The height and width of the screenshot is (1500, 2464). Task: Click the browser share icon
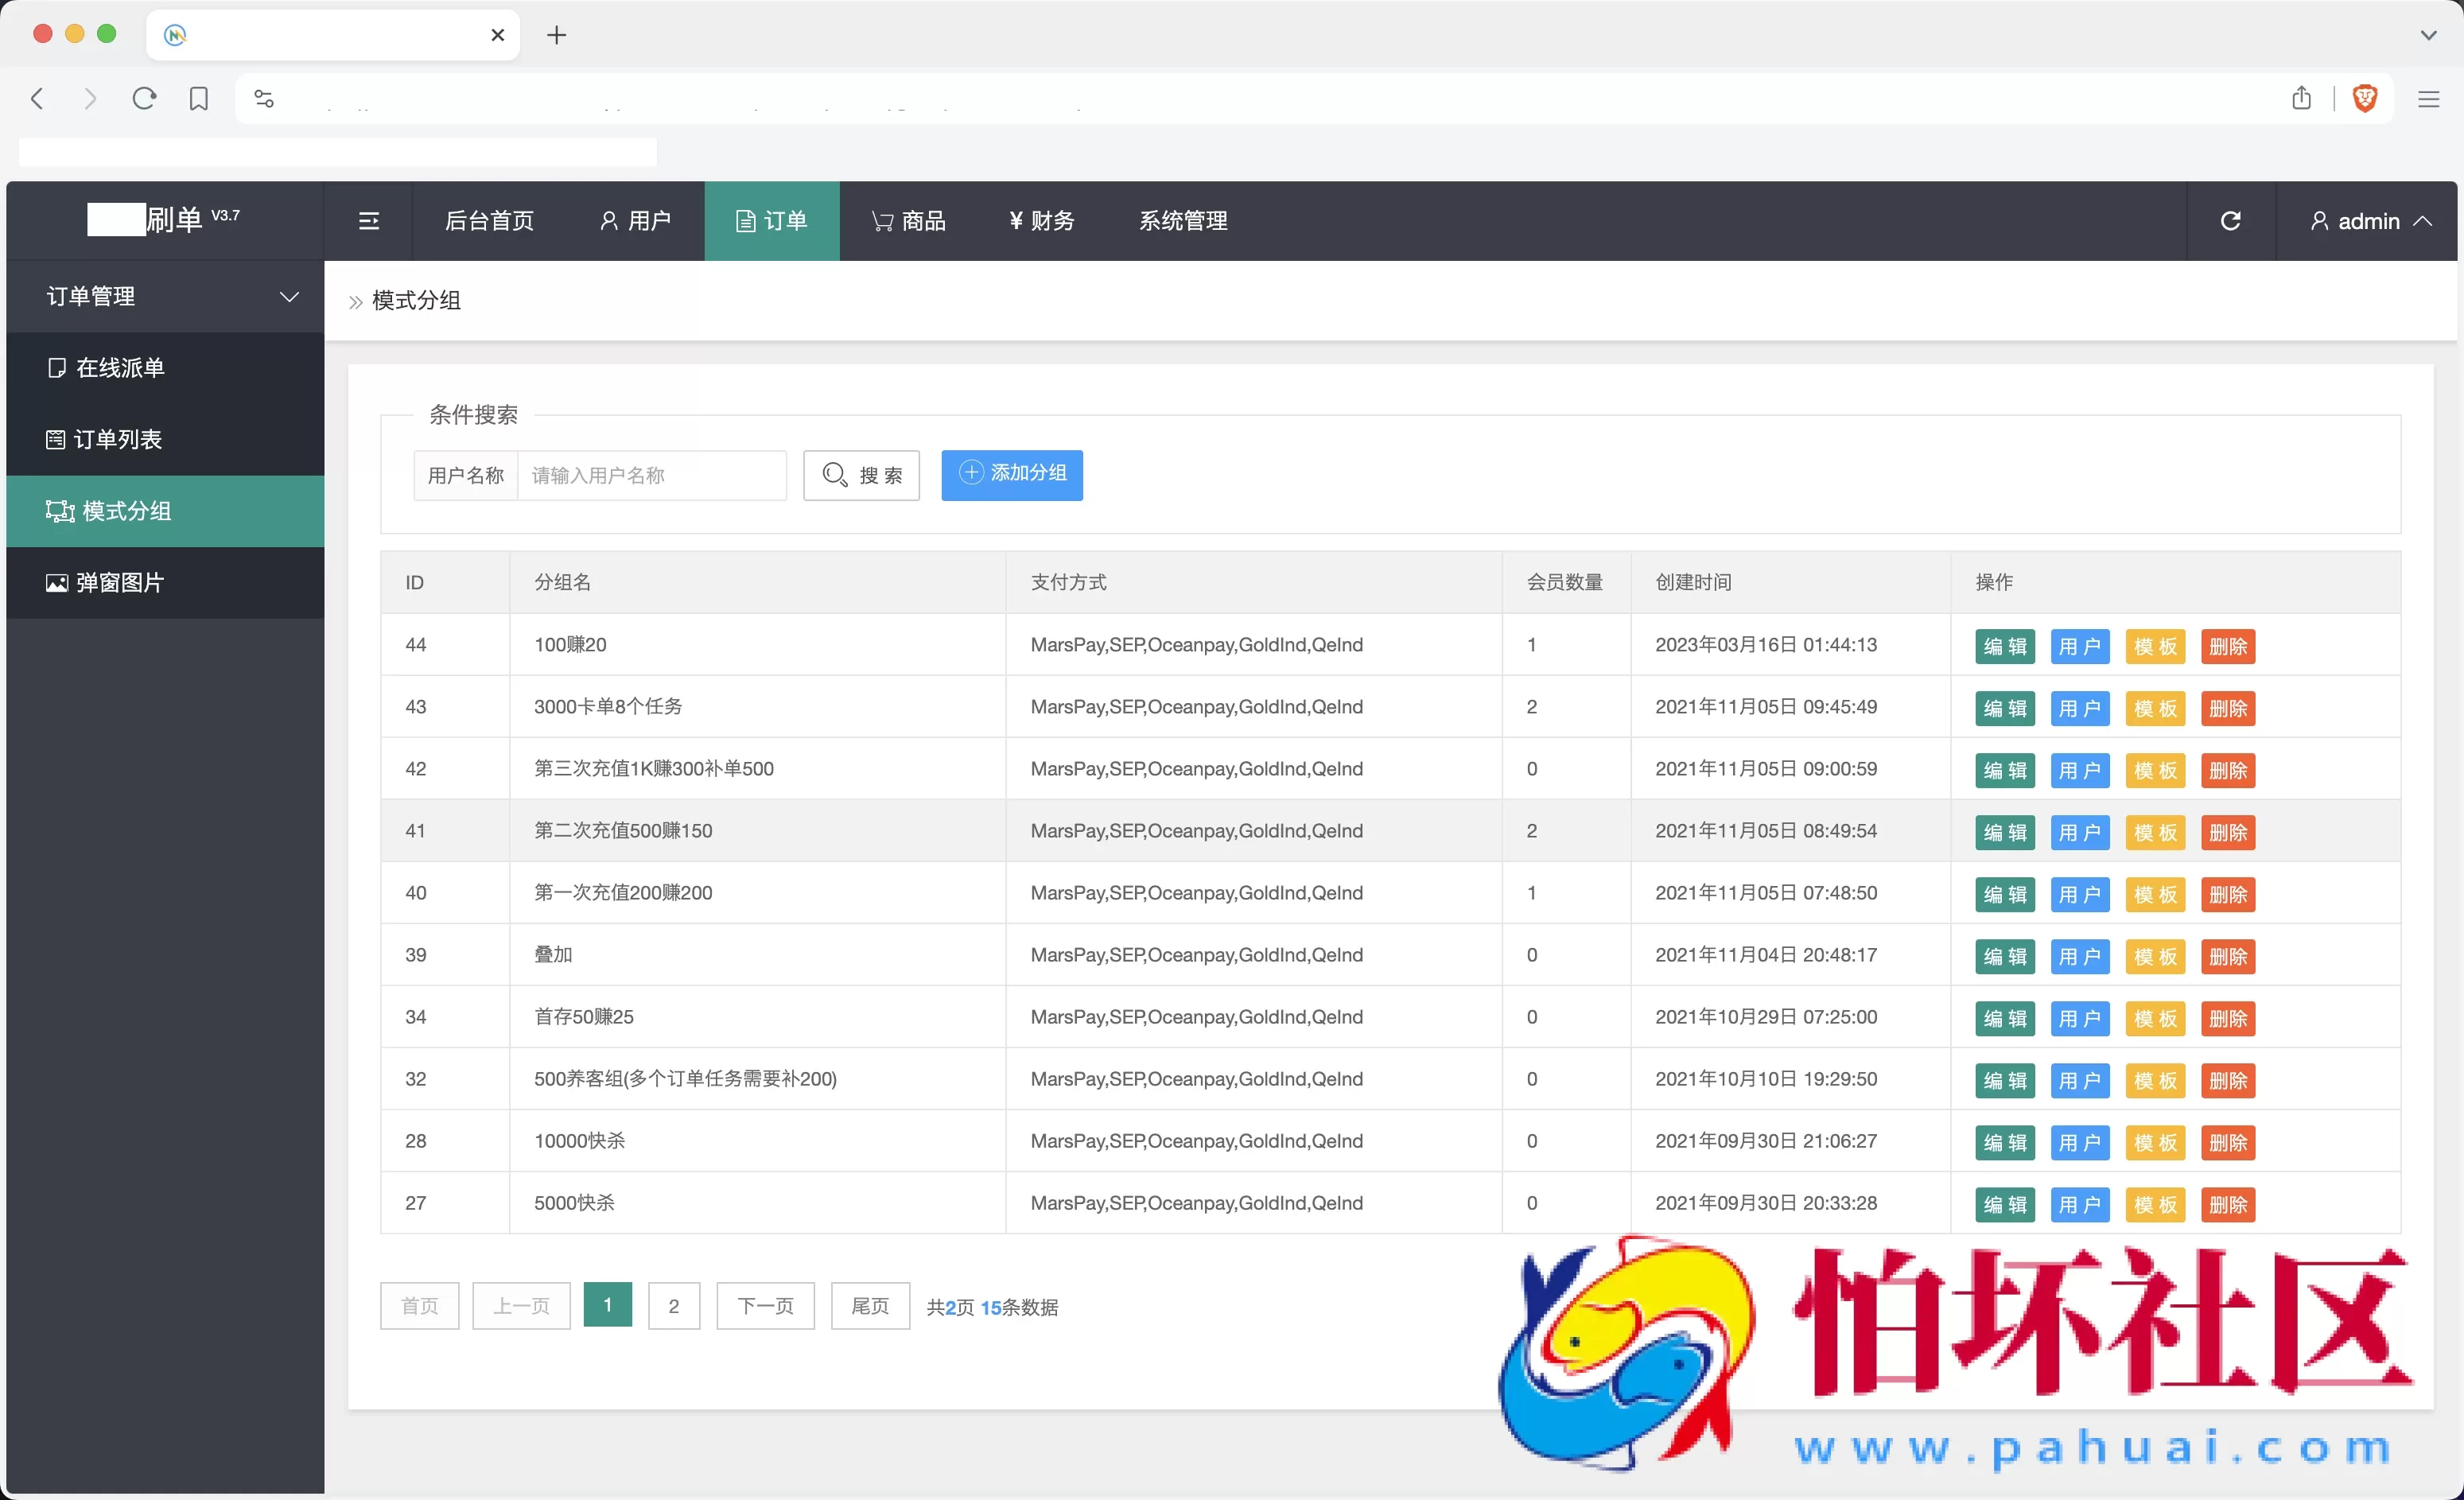click(2301, 98)
